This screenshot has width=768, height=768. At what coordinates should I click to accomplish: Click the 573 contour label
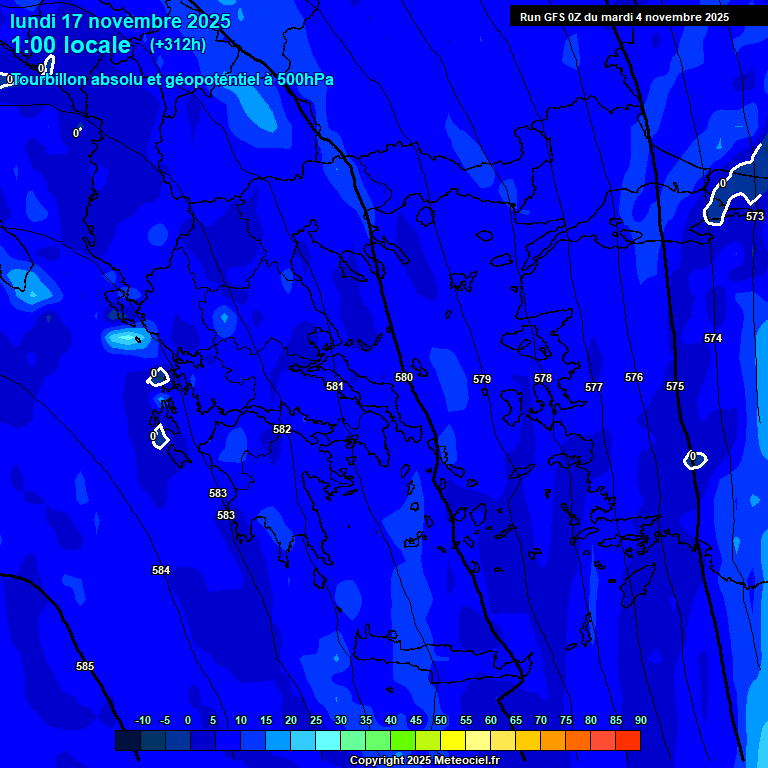755,216
